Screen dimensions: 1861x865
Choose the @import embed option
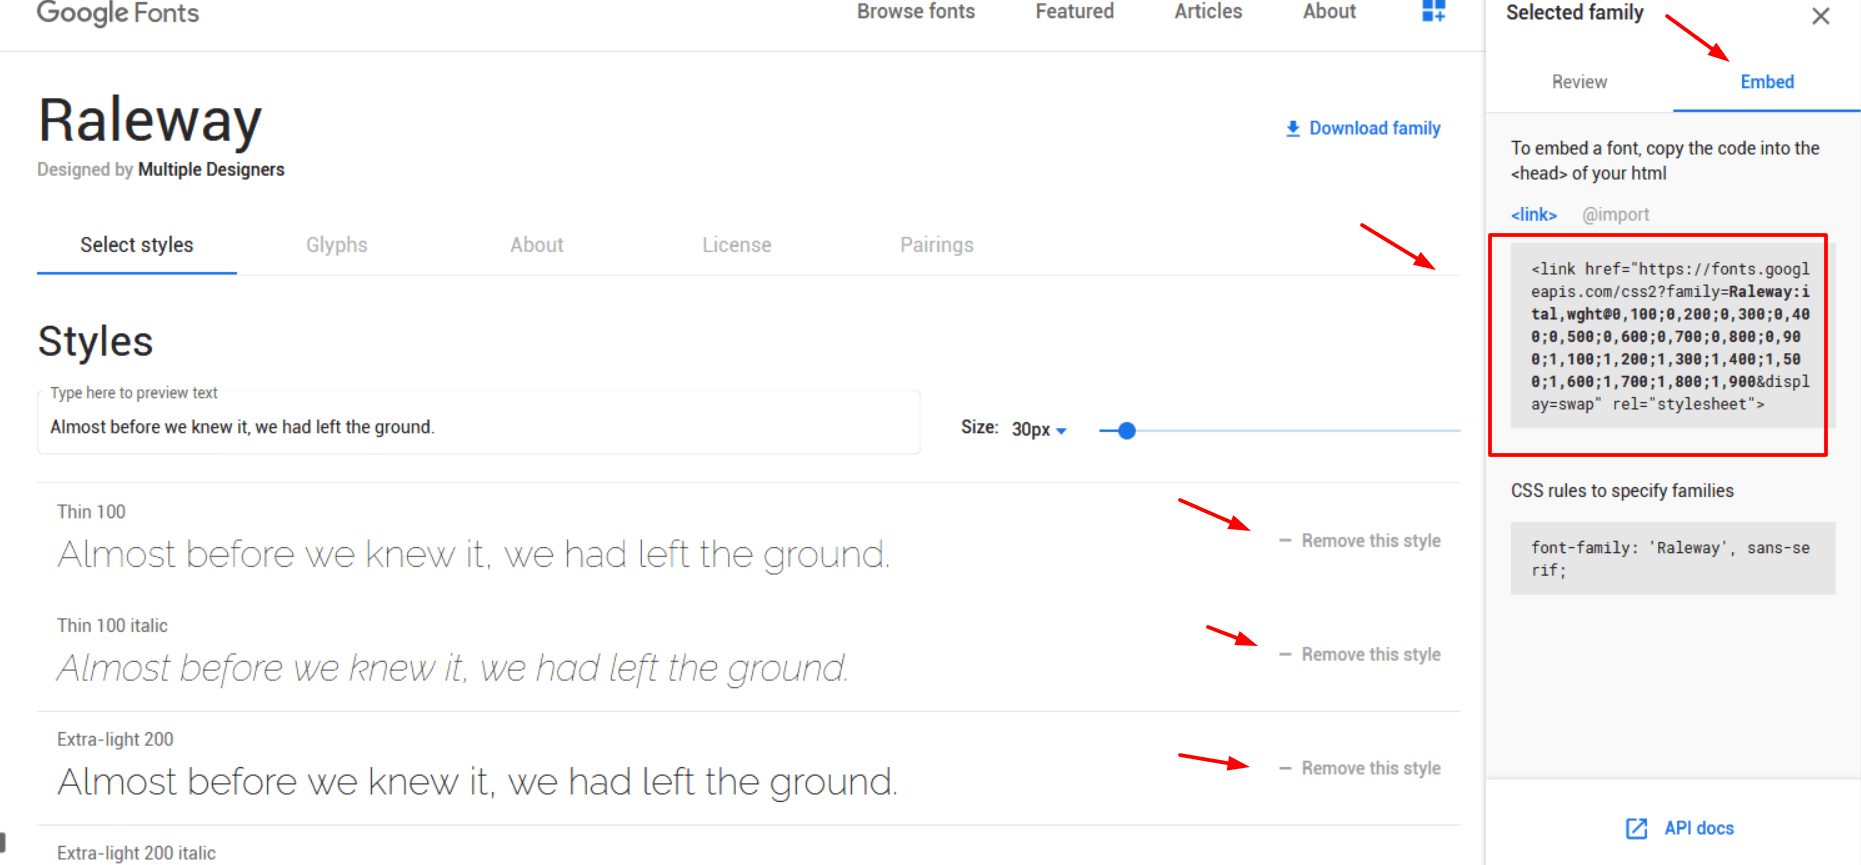(x=1616, y=215)
